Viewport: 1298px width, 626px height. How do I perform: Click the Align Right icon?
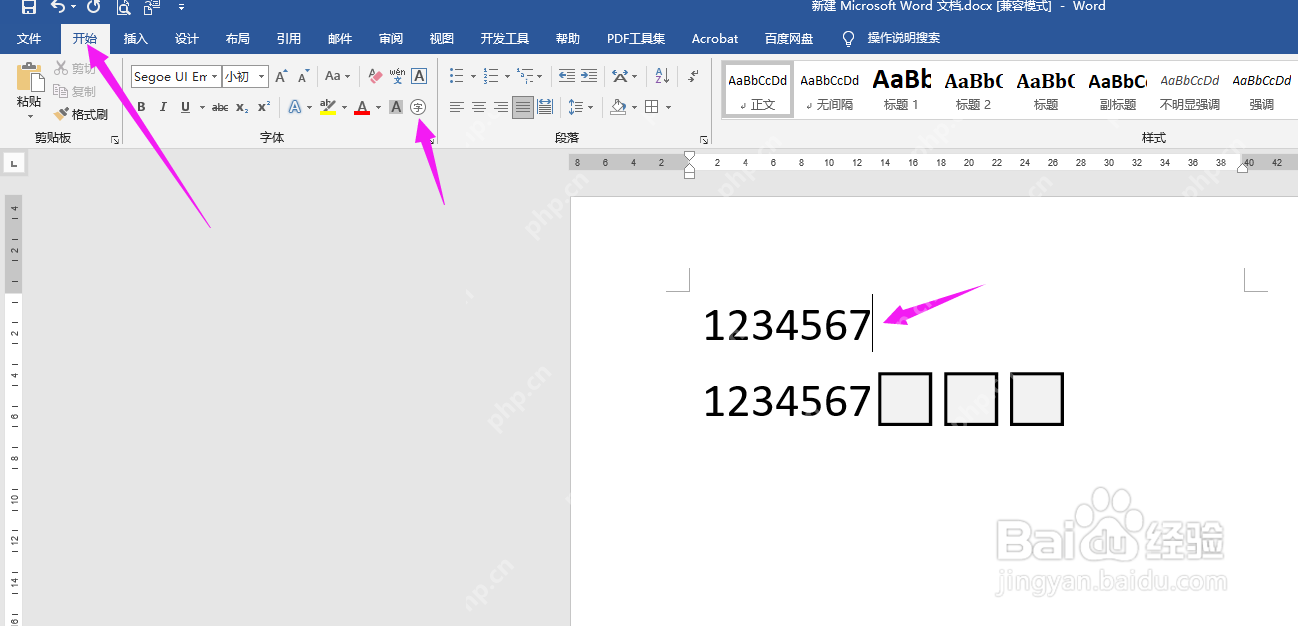click(501, 107)
